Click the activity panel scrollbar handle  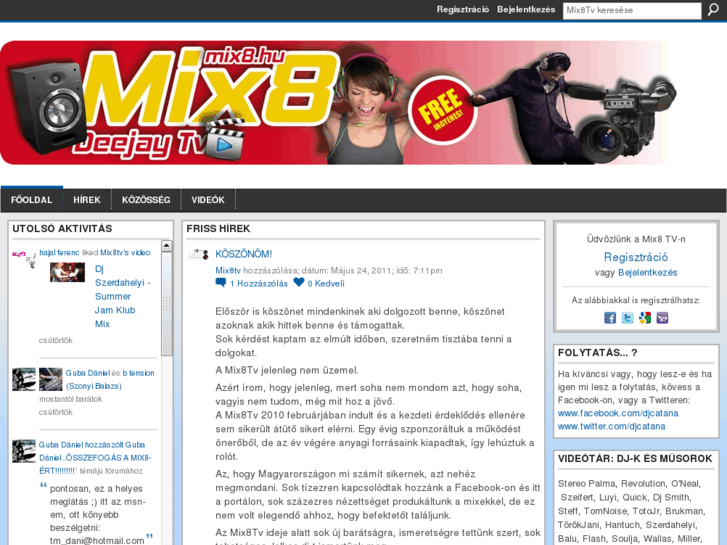pyautogui.click(x=167, y=304)
